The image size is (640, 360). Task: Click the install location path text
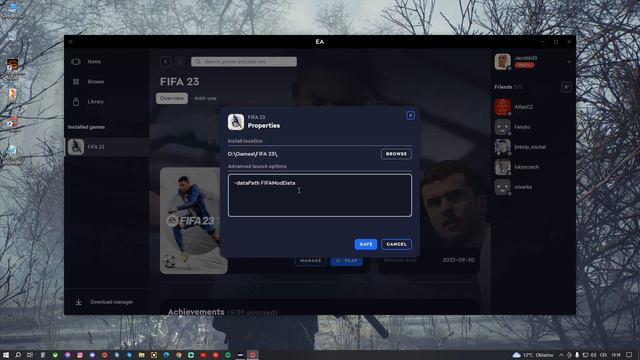click(x=253, y=154)
